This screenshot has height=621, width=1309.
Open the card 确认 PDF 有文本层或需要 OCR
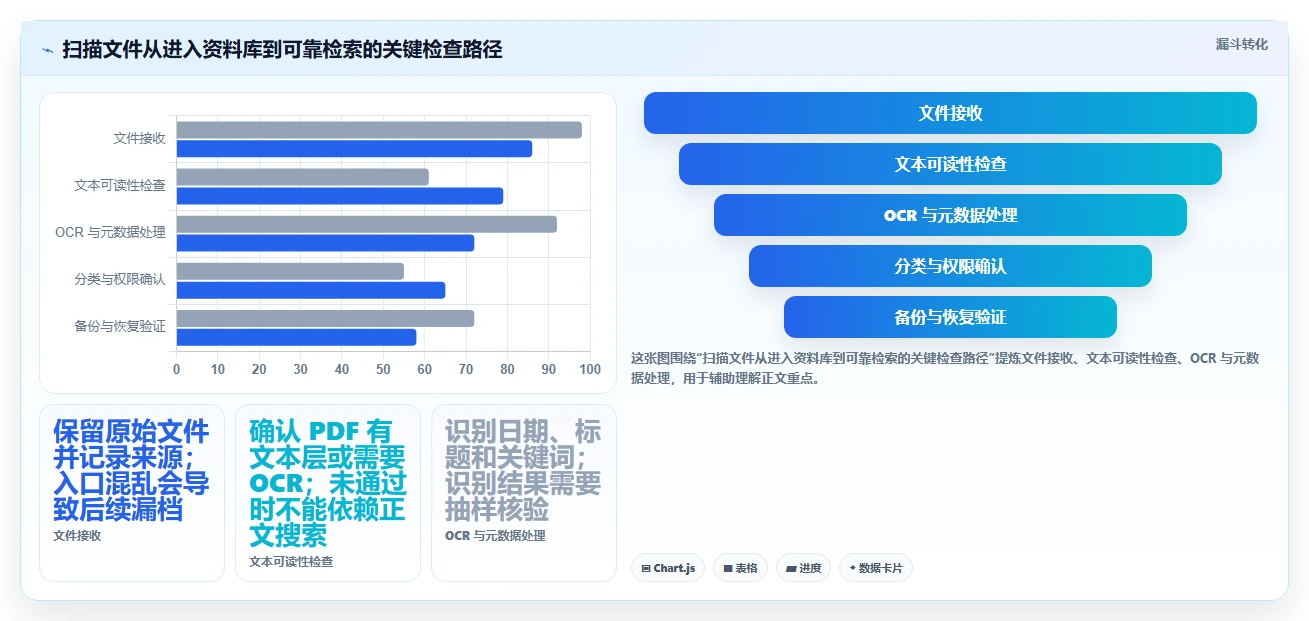pyautogui.click(x=328, y=492)
